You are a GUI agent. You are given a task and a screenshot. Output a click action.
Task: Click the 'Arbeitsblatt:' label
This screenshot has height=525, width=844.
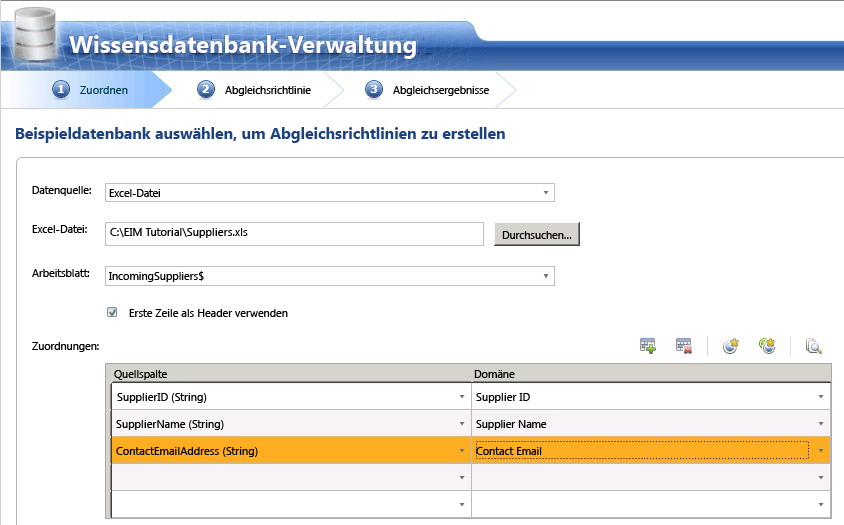click(x=61, y=274)
